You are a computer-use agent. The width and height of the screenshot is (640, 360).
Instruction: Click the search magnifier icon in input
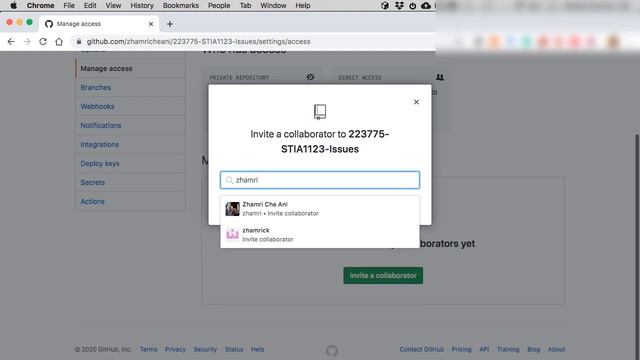click(x=229, y=180)
